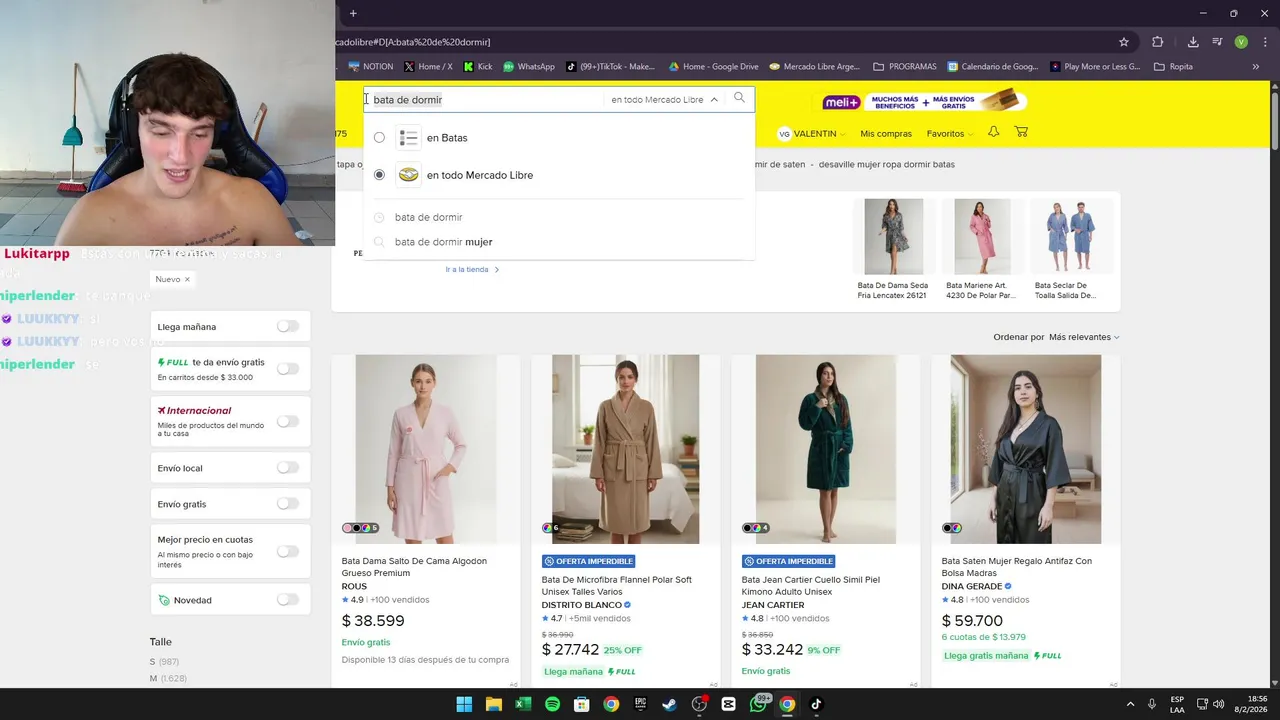1280x720 pixels.
Task: Open the media control icon in Chrome toolbar
Action: click(1217, 42)
